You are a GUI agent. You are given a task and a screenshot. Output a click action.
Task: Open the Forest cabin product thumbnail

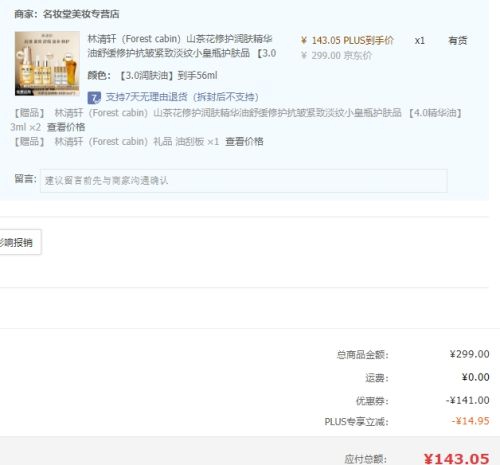pyautogui.click(x=47, y=63)
